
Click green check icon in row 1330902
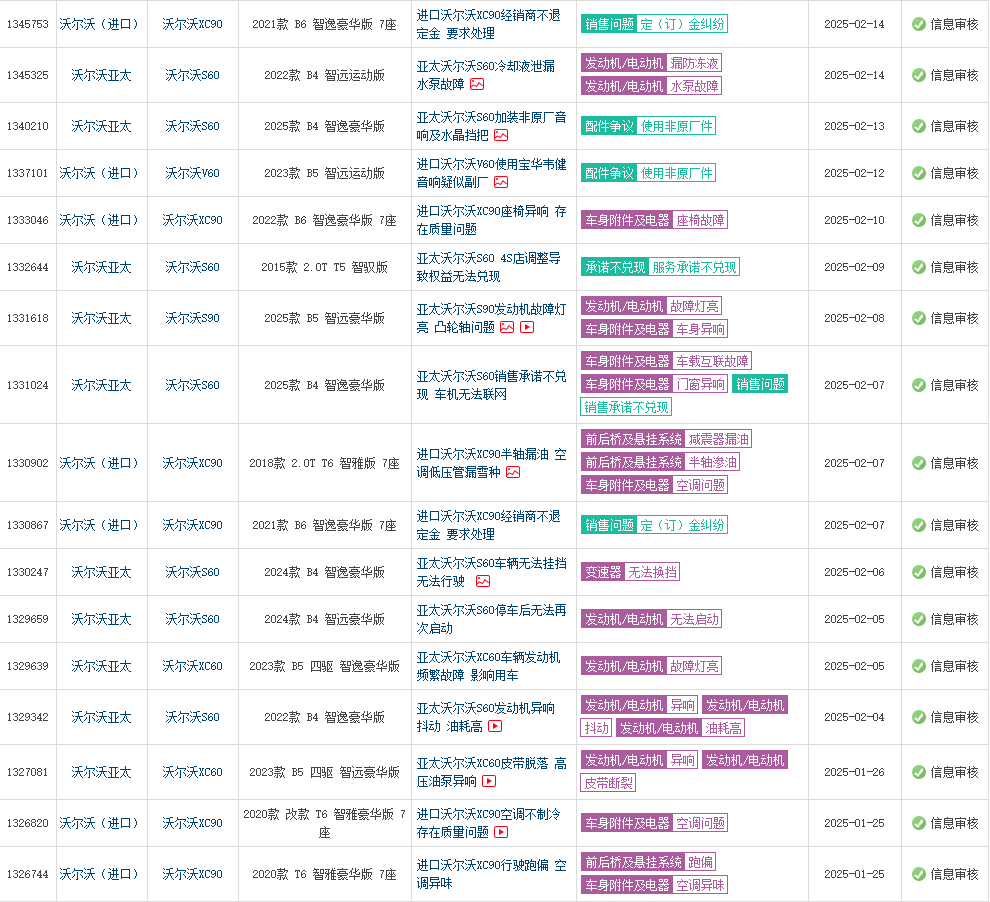[919, 463]
